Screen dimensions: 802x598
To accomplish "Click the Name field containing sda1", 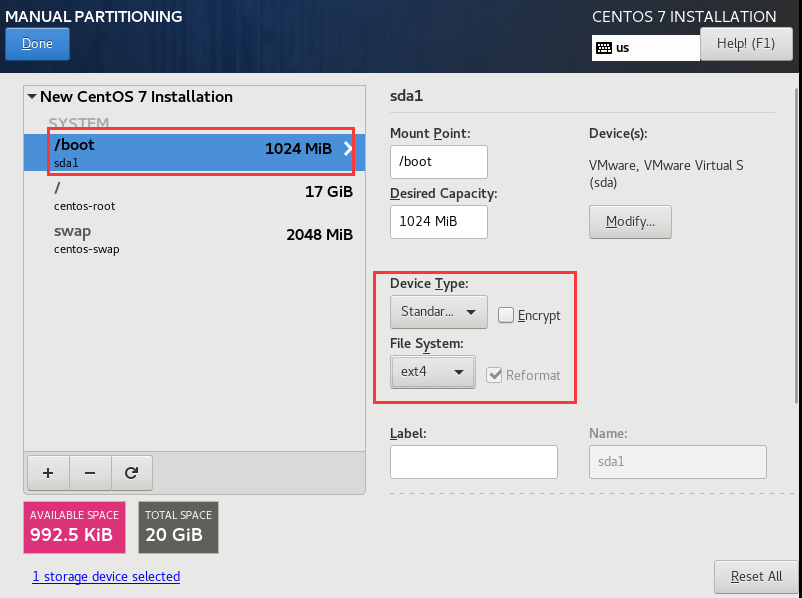I will (x=678, y=461).
